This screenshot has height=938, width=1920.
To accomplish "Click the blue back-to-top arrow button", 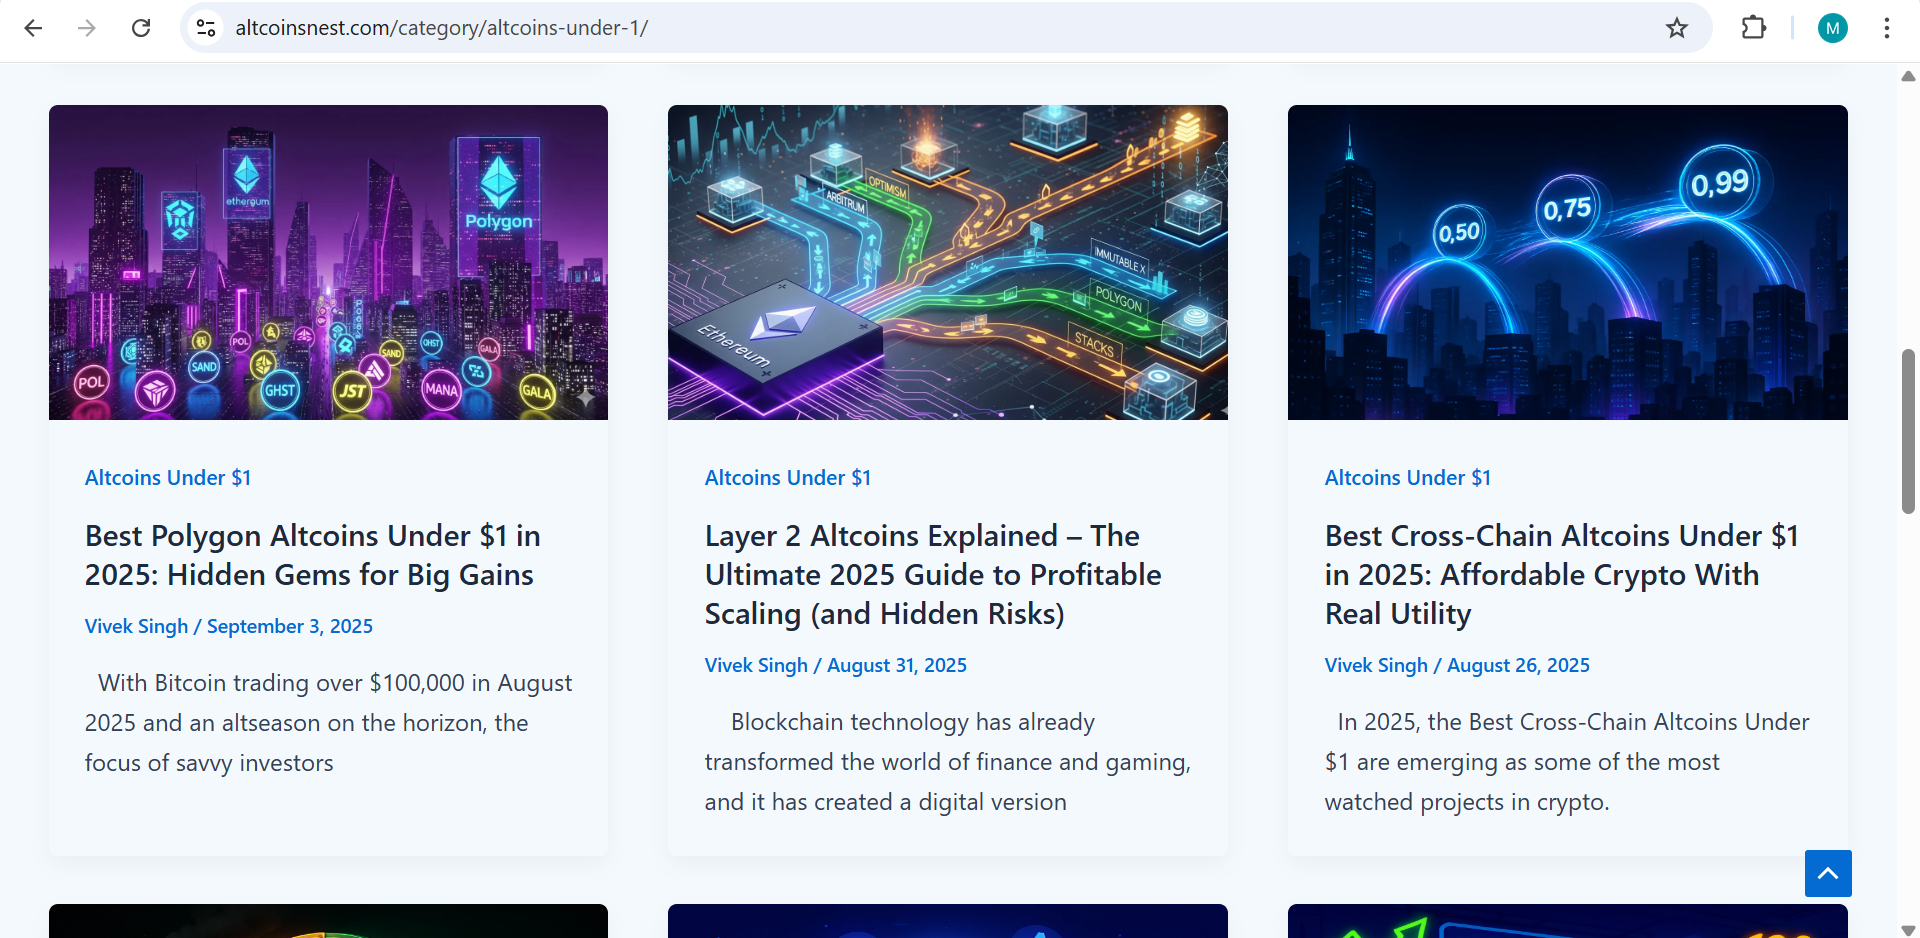I will click(1828, 873).
